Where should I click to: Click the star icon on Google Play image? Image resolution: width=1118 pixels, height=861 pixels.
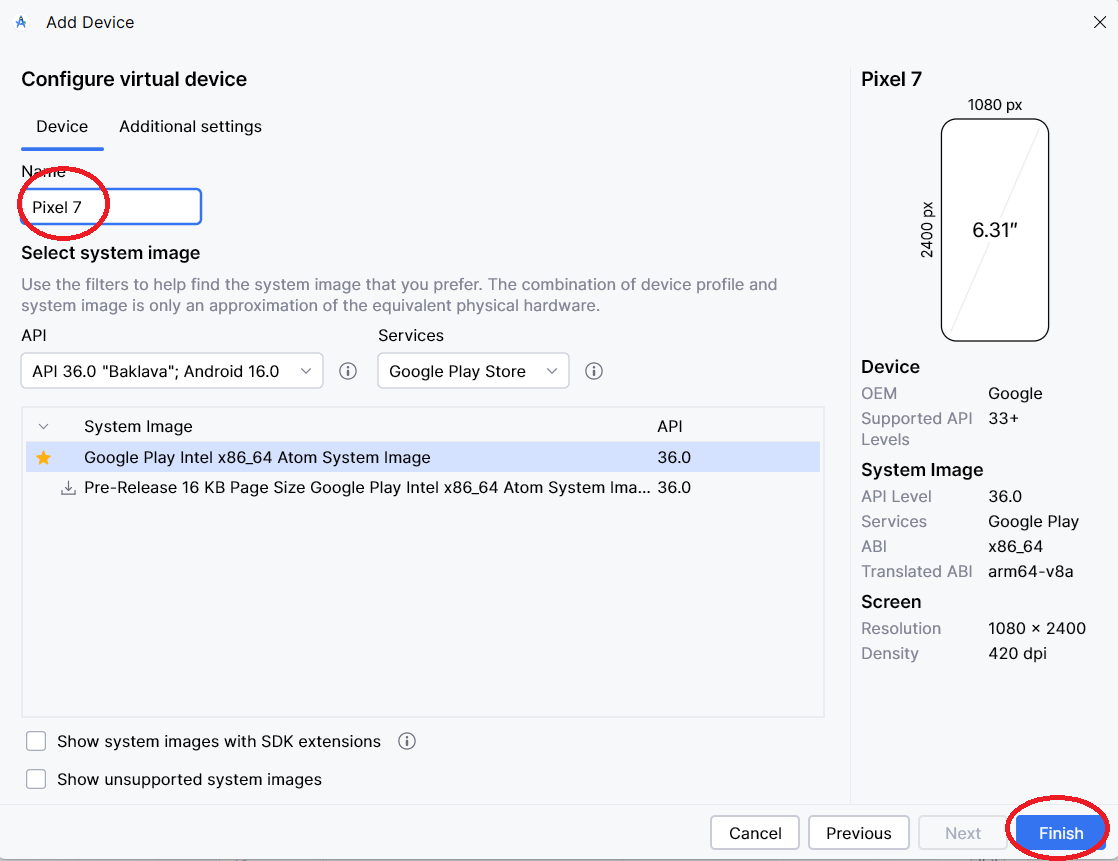point(44,458)
